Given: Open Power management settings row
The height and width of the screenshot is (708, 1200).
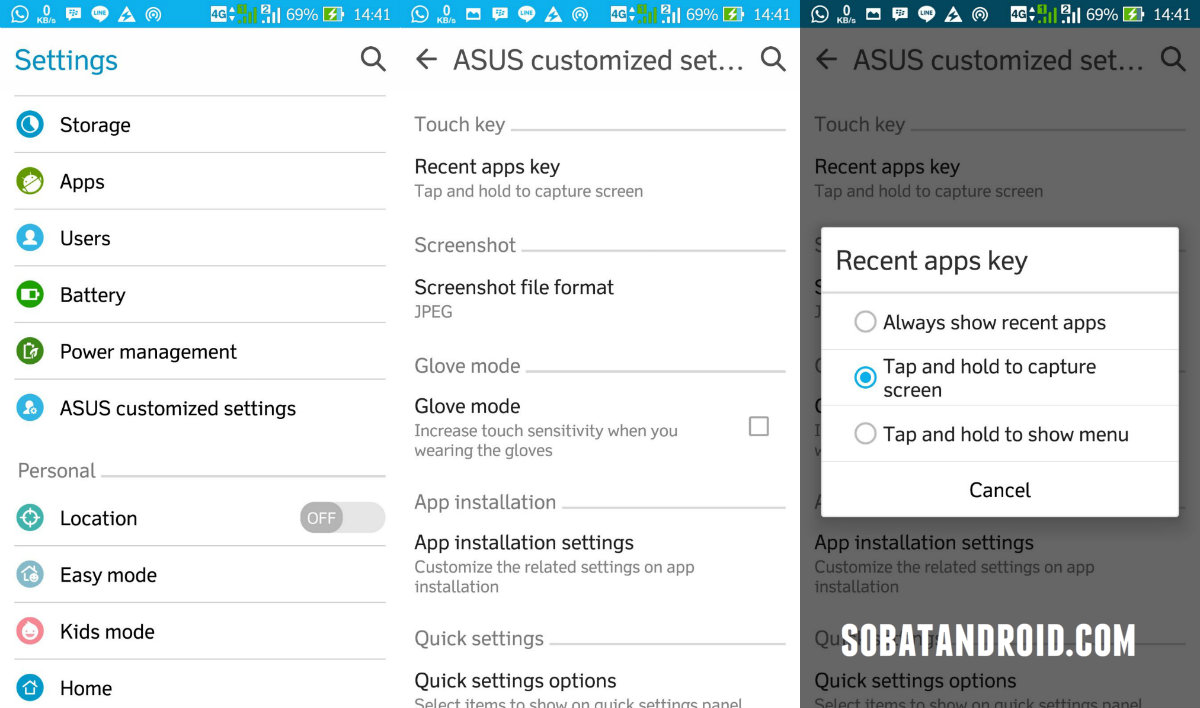Looking at the screenshot, I should [x=200, y=351].
